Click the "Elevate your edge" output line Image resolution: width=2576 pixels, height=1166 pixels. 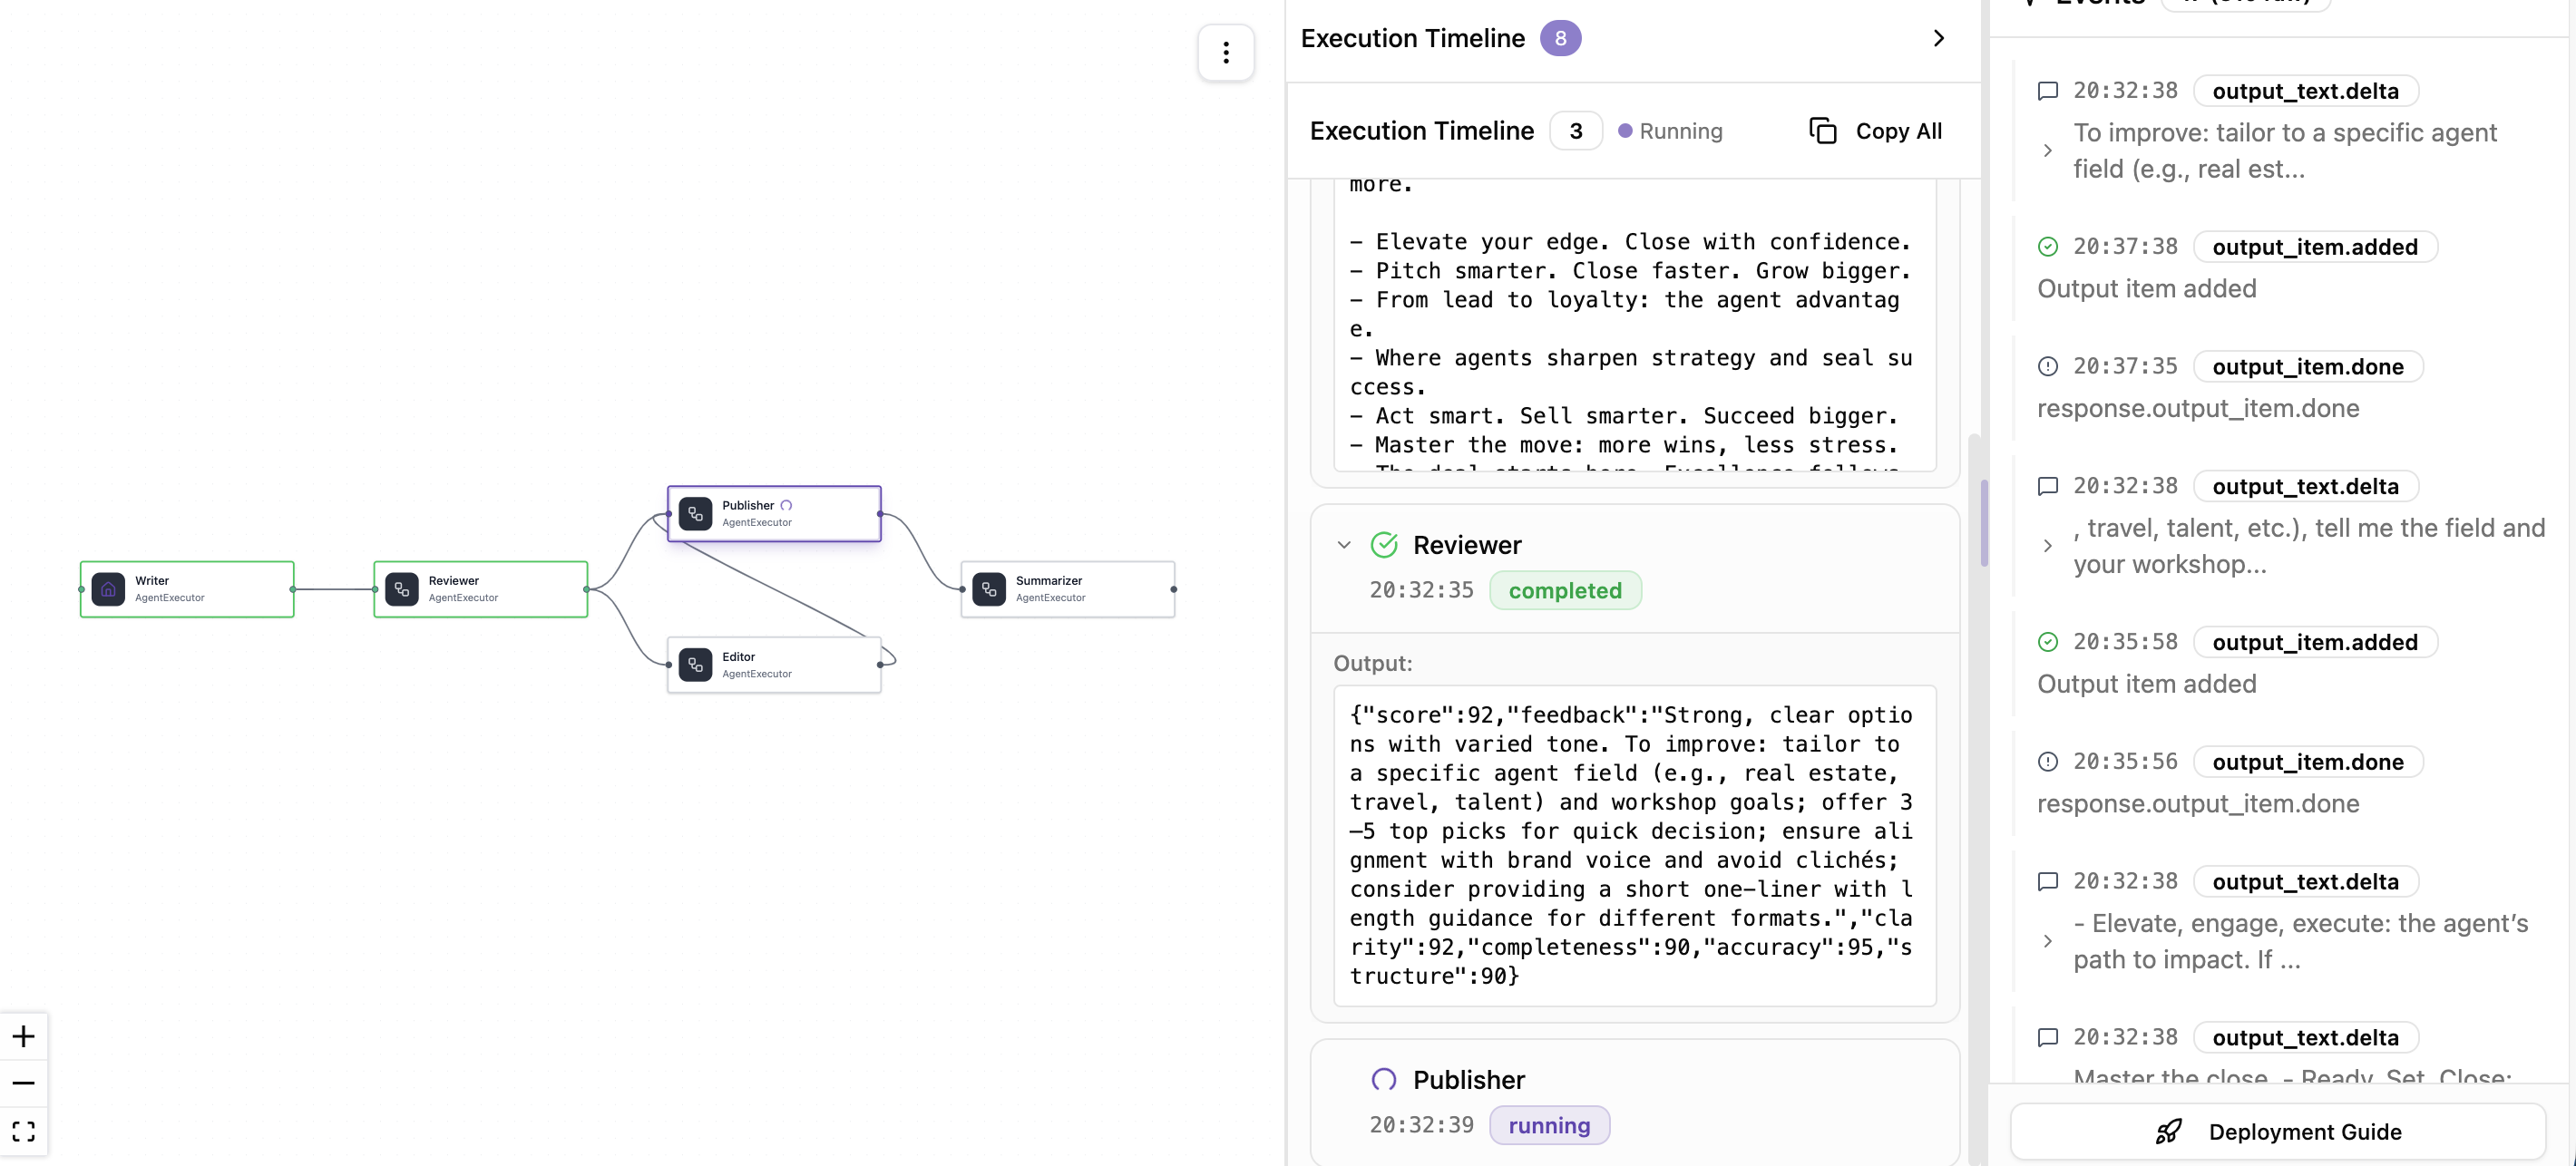click(x=1631, y=242)
